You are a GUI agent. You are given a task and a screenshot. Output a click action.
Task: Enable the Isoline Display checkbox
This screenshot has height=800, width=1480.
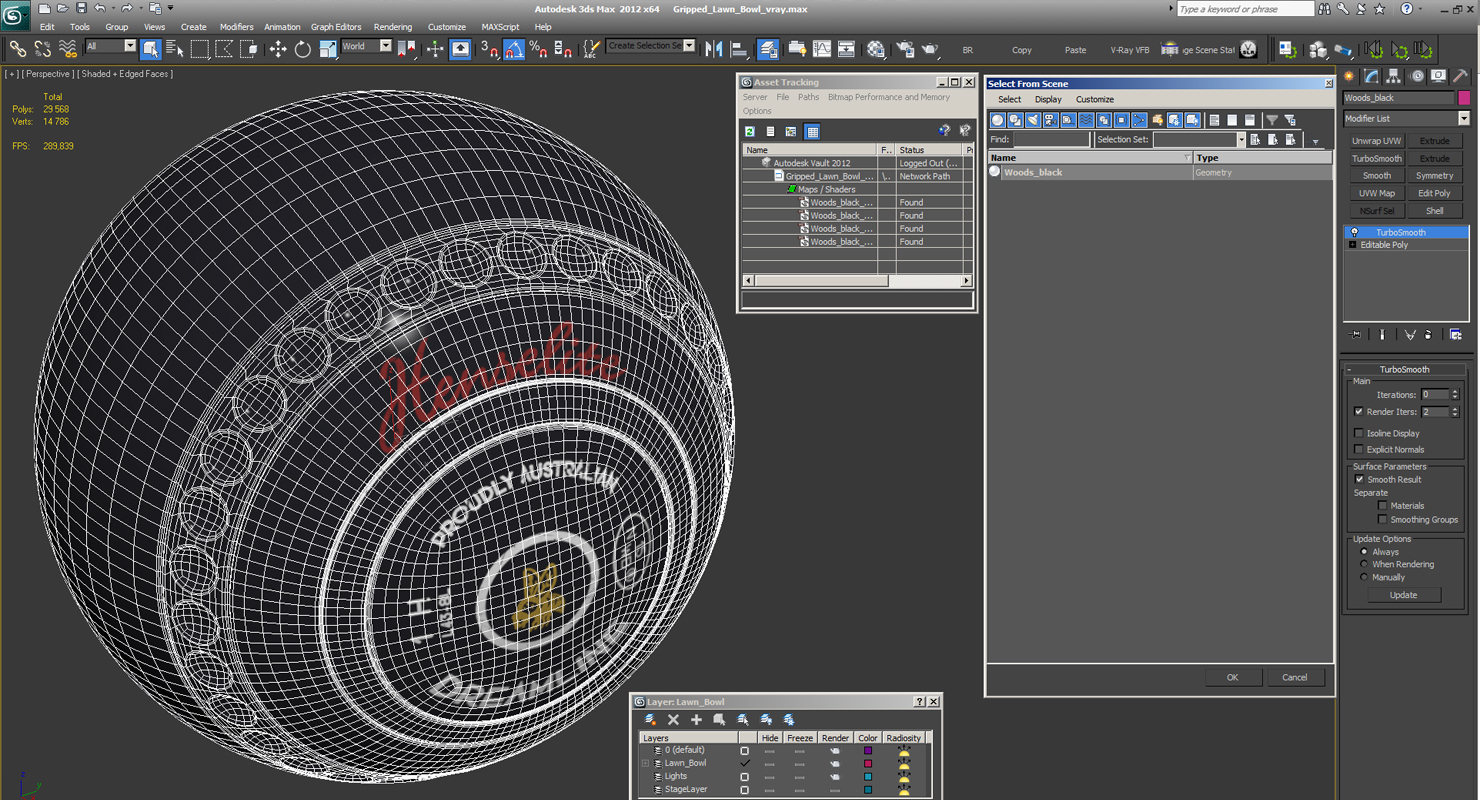pyautogui.click(x=1358, y=433)
